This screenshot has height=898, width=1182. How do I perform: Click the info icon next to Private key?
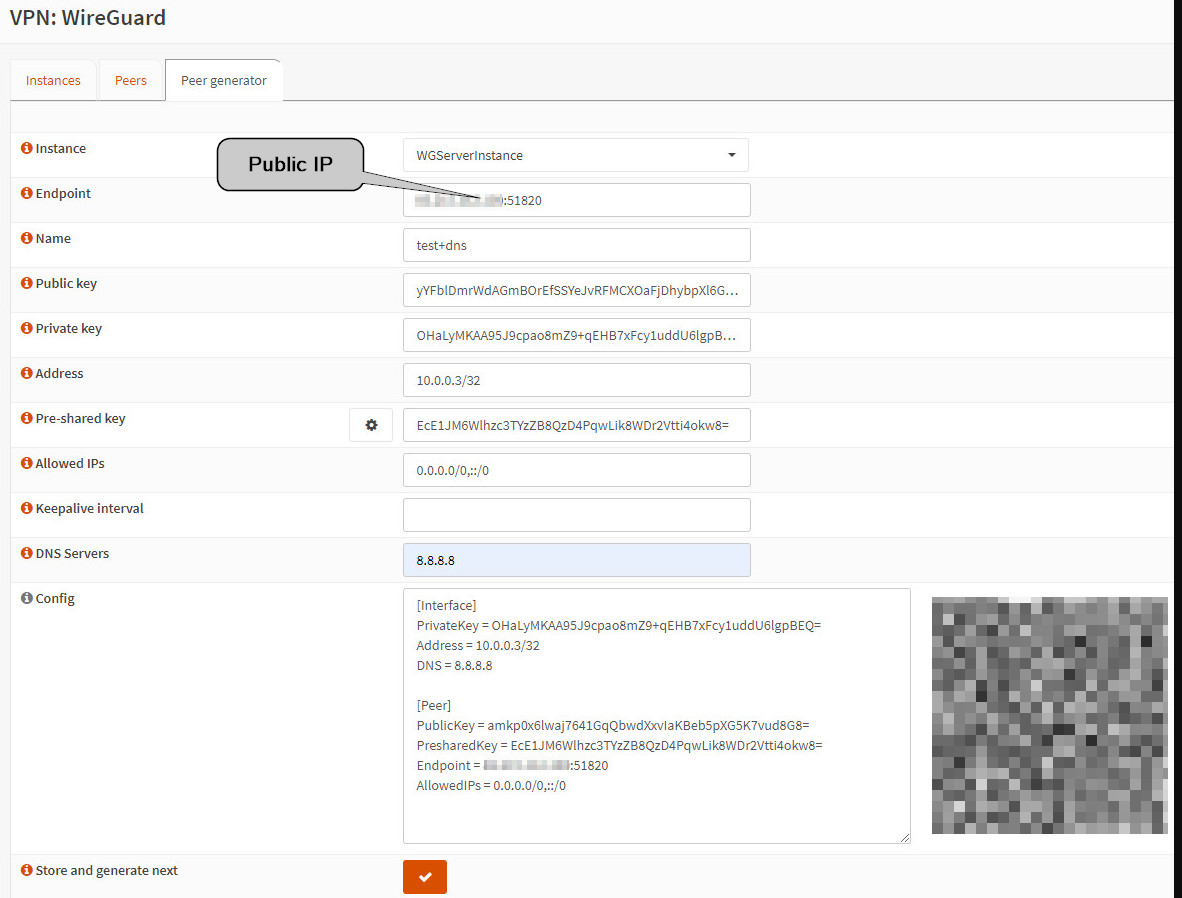coord(27,329)
